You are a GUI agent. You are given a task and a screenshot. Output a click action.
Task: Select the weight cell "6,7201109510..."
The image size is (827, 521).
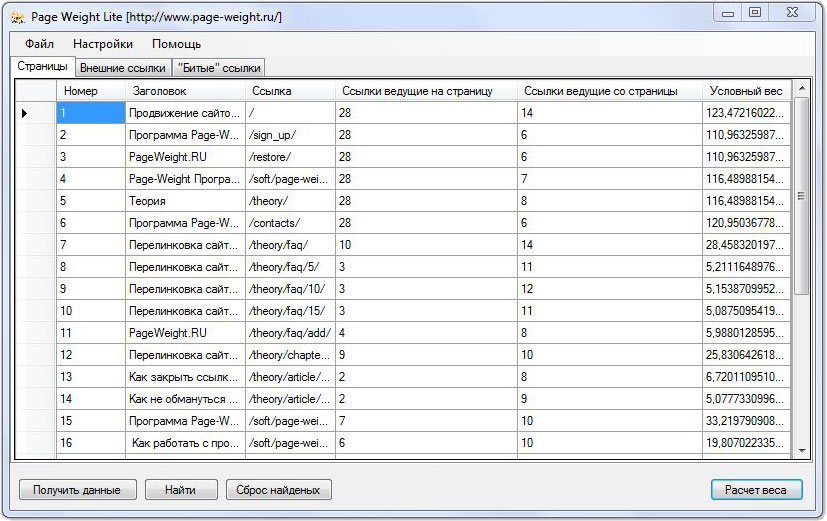[x=746, y=377]
